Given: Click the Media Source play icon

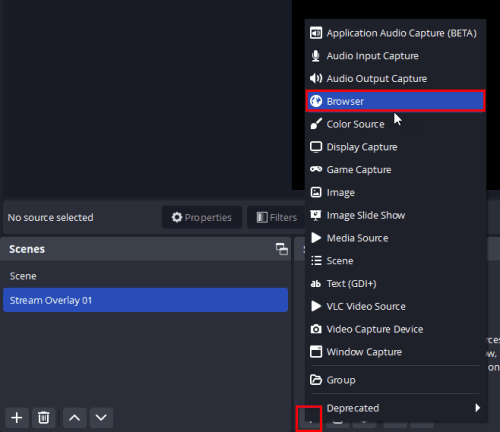Looking at the screenshot, I should pos(316,238).
